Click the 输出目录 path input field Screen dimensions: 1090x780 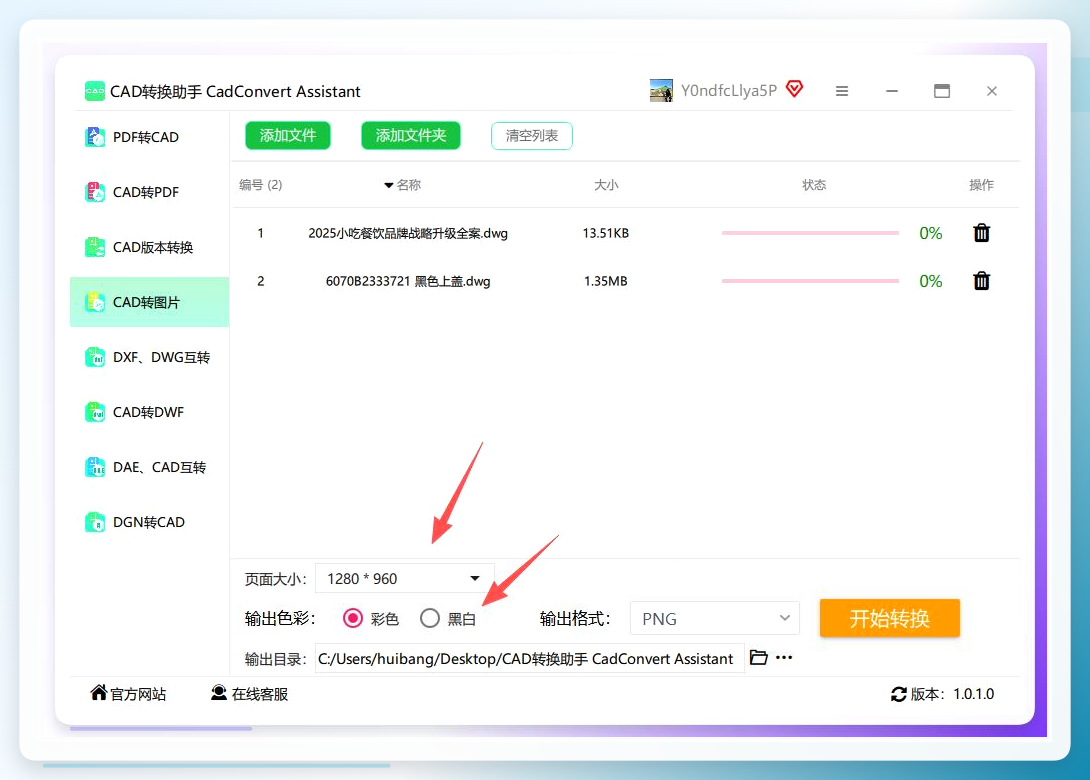click(530, 658)
